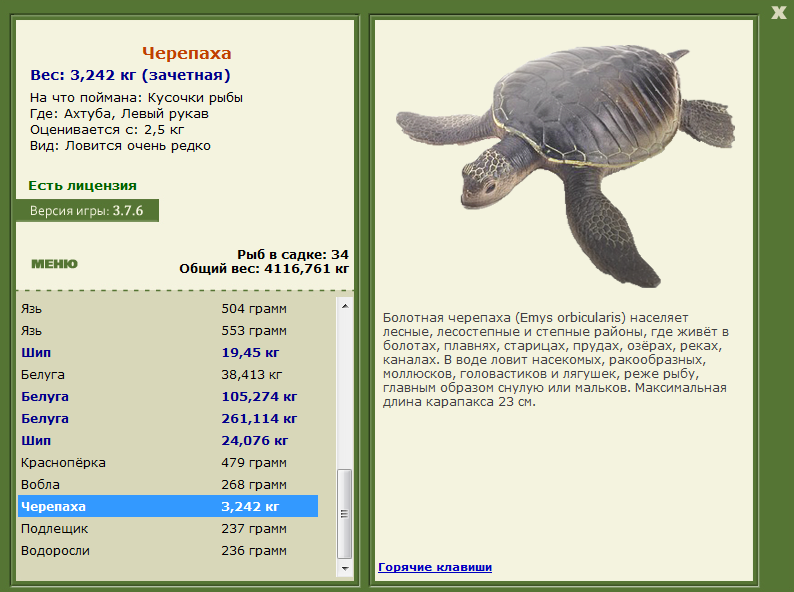Image resolution: width=794 pixels, height=592 pixels.
Task: Select the Белуга 261,114 кг row
Action: point(168,419)
